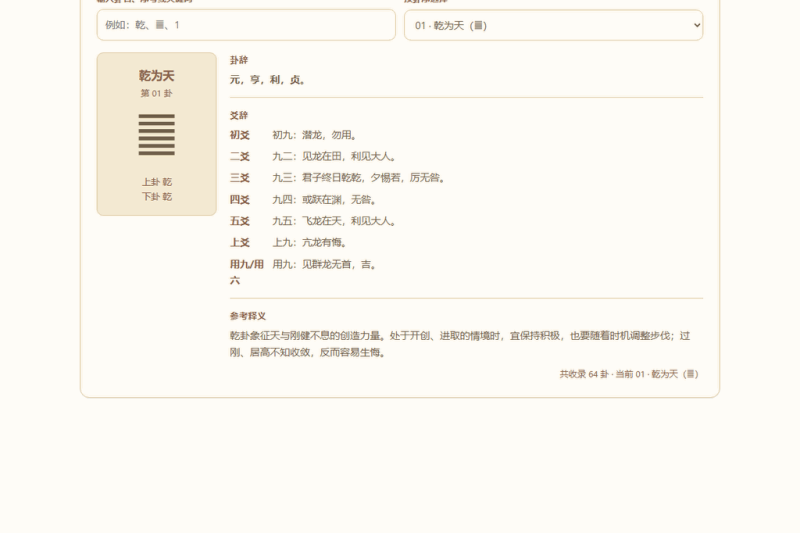Click the line 九四：或跃在渊，无咎。

(324, 200)
